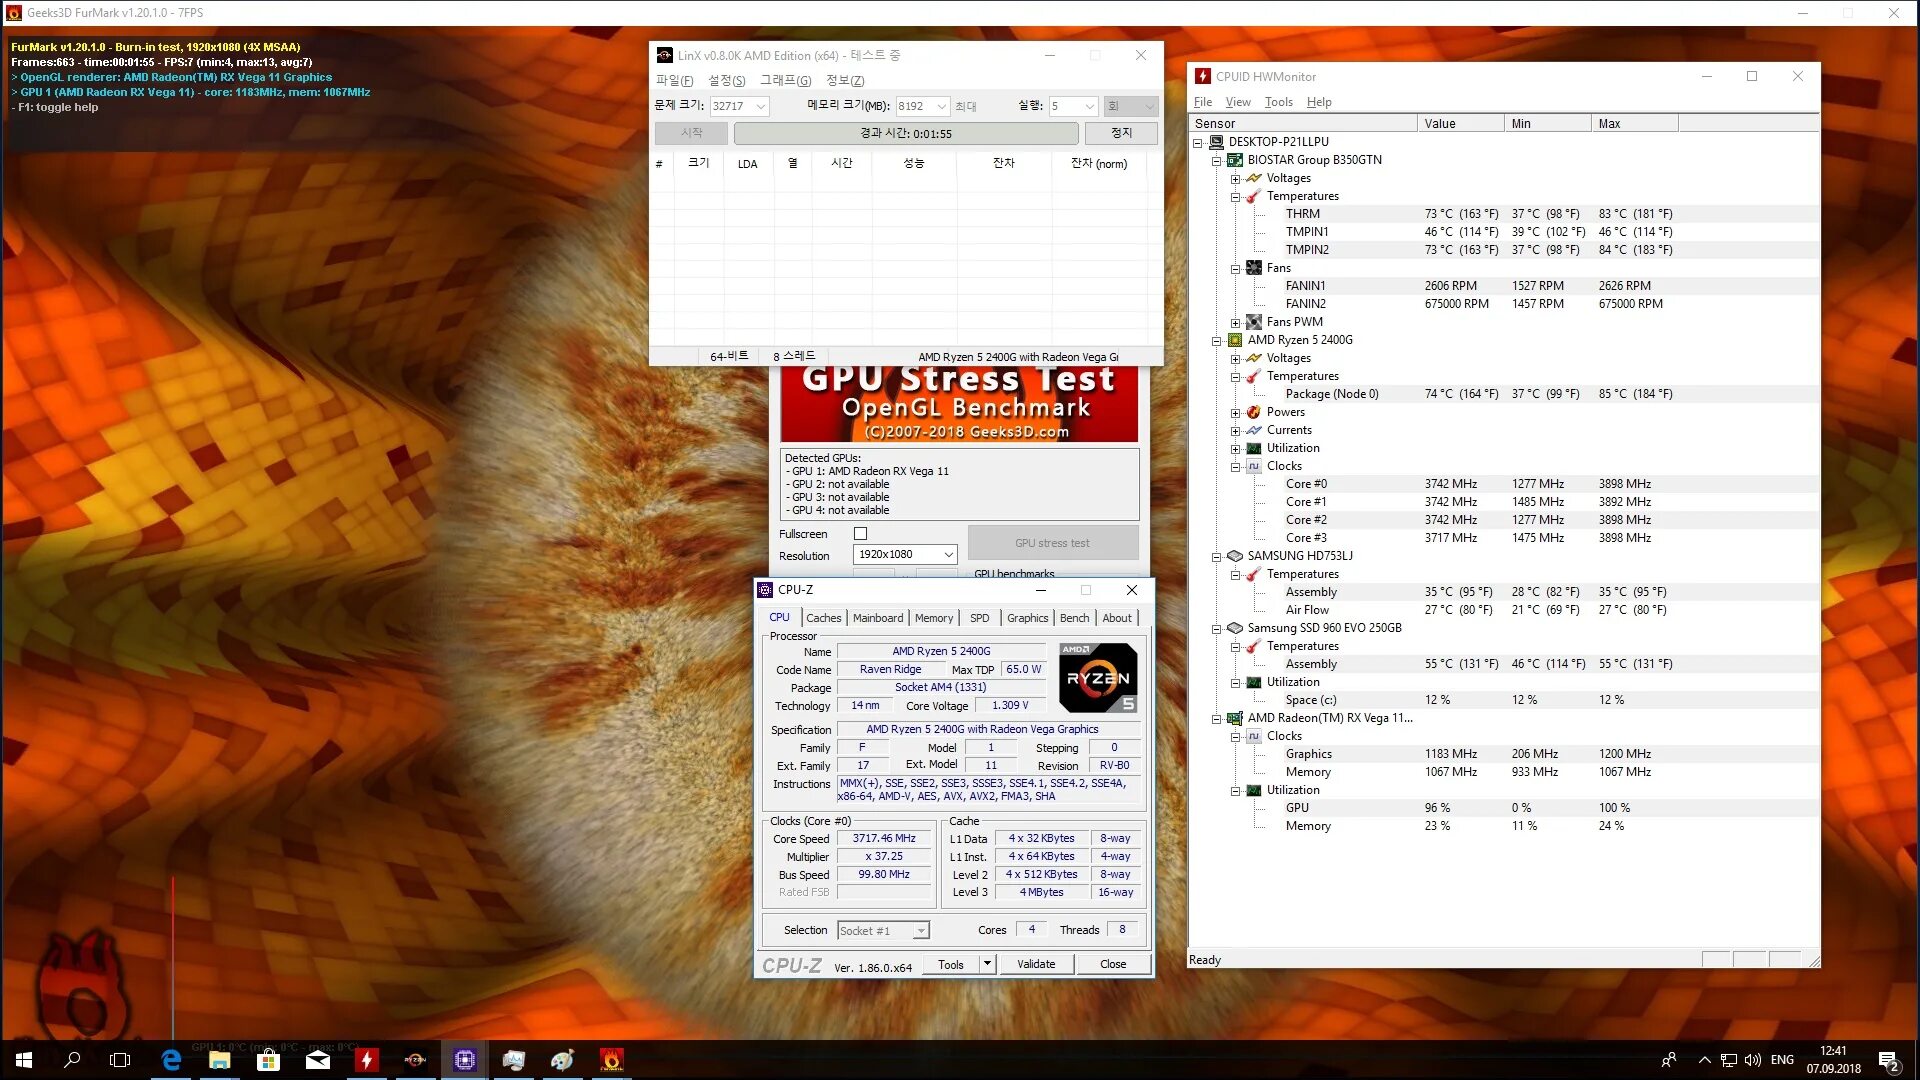Switch to FurMark via its taskbar icon
Image resolution: width=1920 pixels, height=1080 pixels.
[611, 1060]
